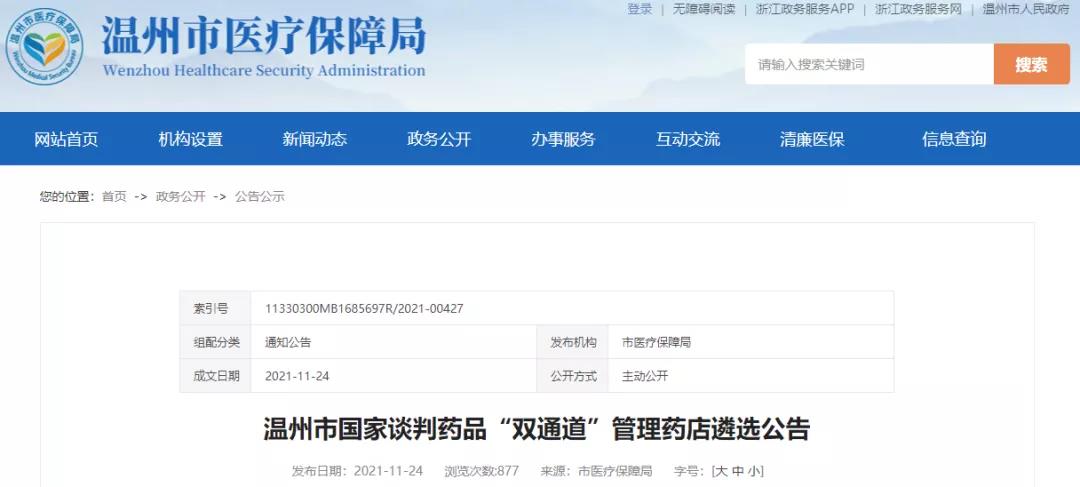Visit the 浙江政务服务网 link

pos(918,9)
